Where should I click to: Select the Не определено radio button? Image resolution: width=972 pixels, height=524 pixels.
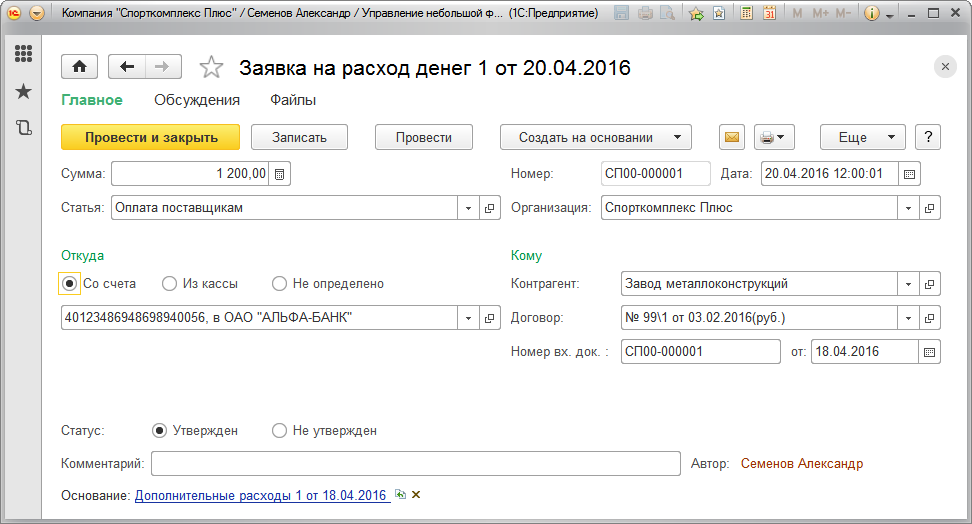[x=280, y=283]
